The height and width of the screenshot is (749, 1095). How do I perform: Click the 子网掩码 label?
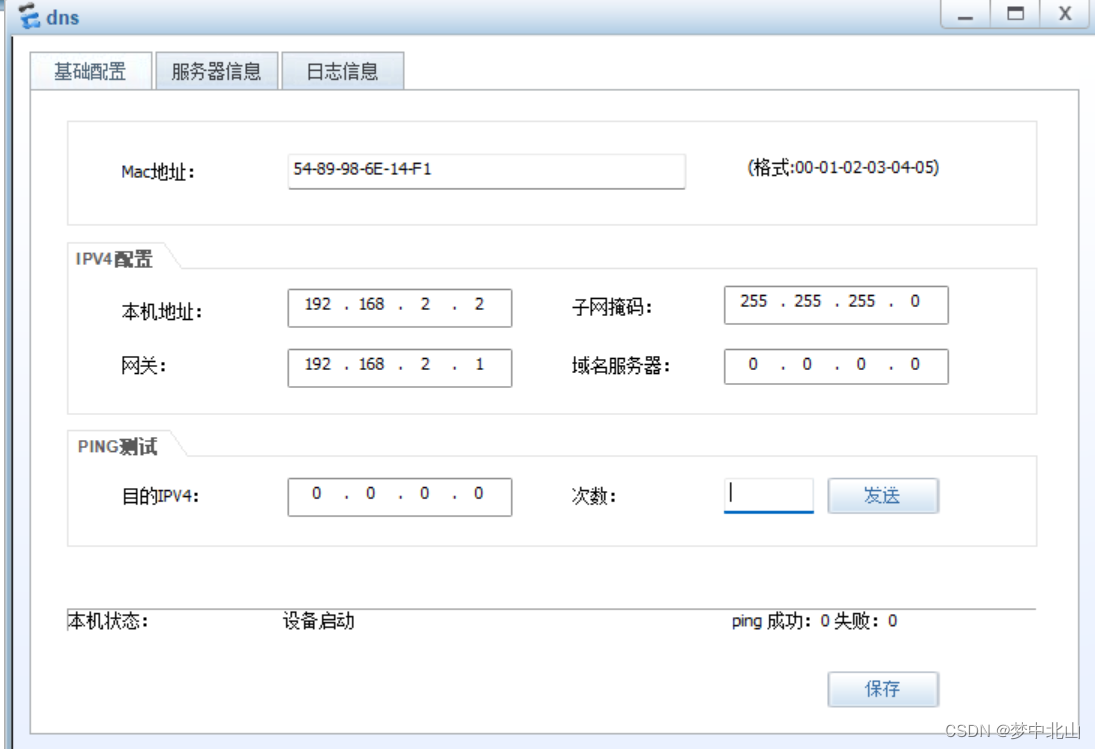[612, 306]
